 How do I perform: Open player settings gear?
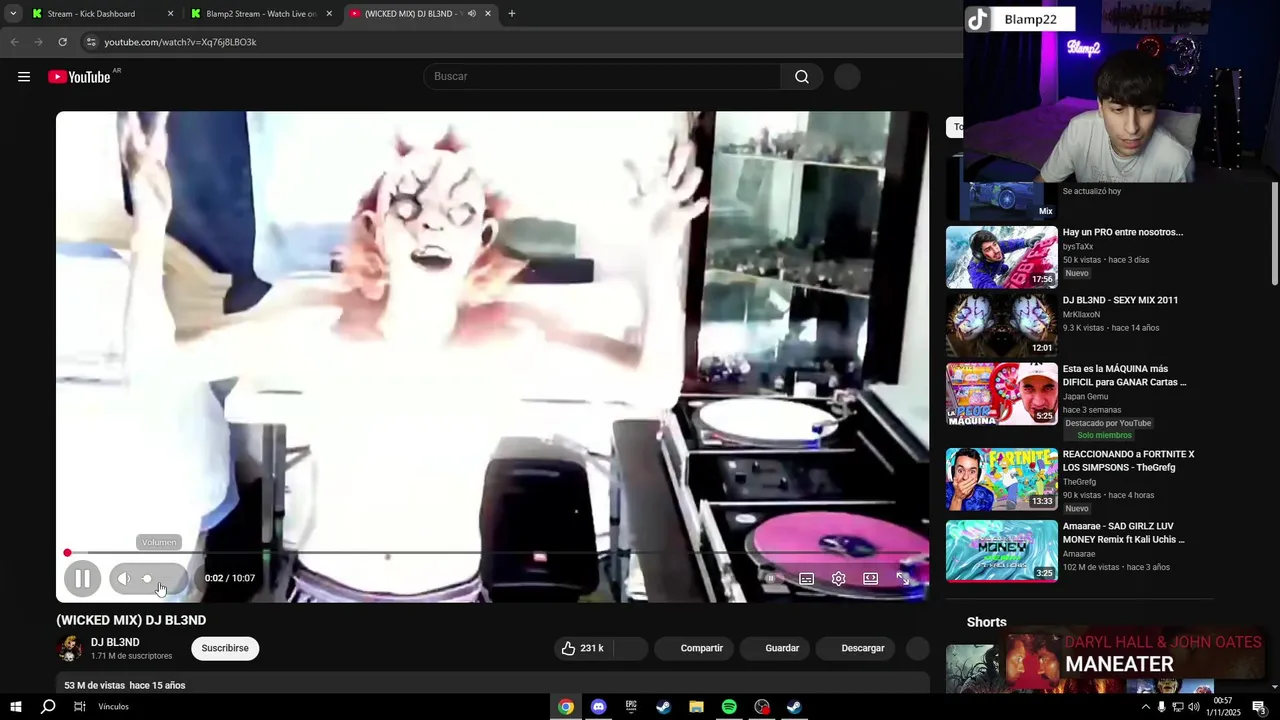(838, 578)
